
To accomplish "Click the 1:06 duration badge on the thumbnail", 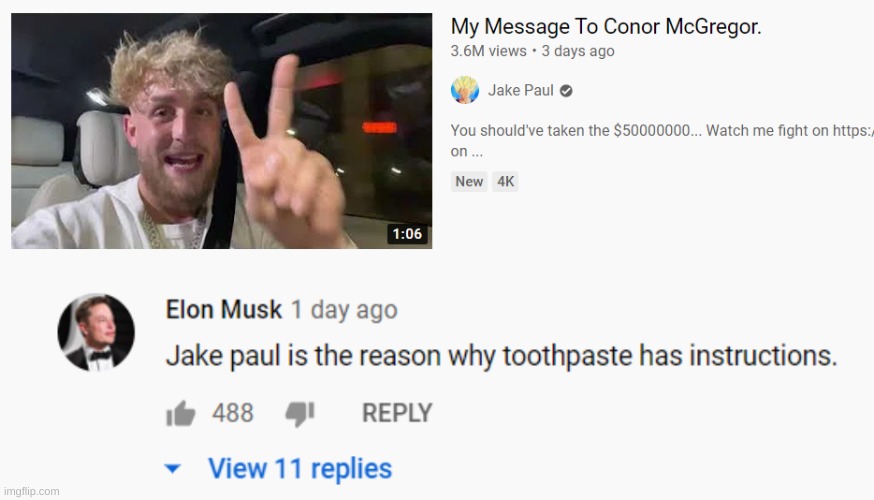I will 407,234.
